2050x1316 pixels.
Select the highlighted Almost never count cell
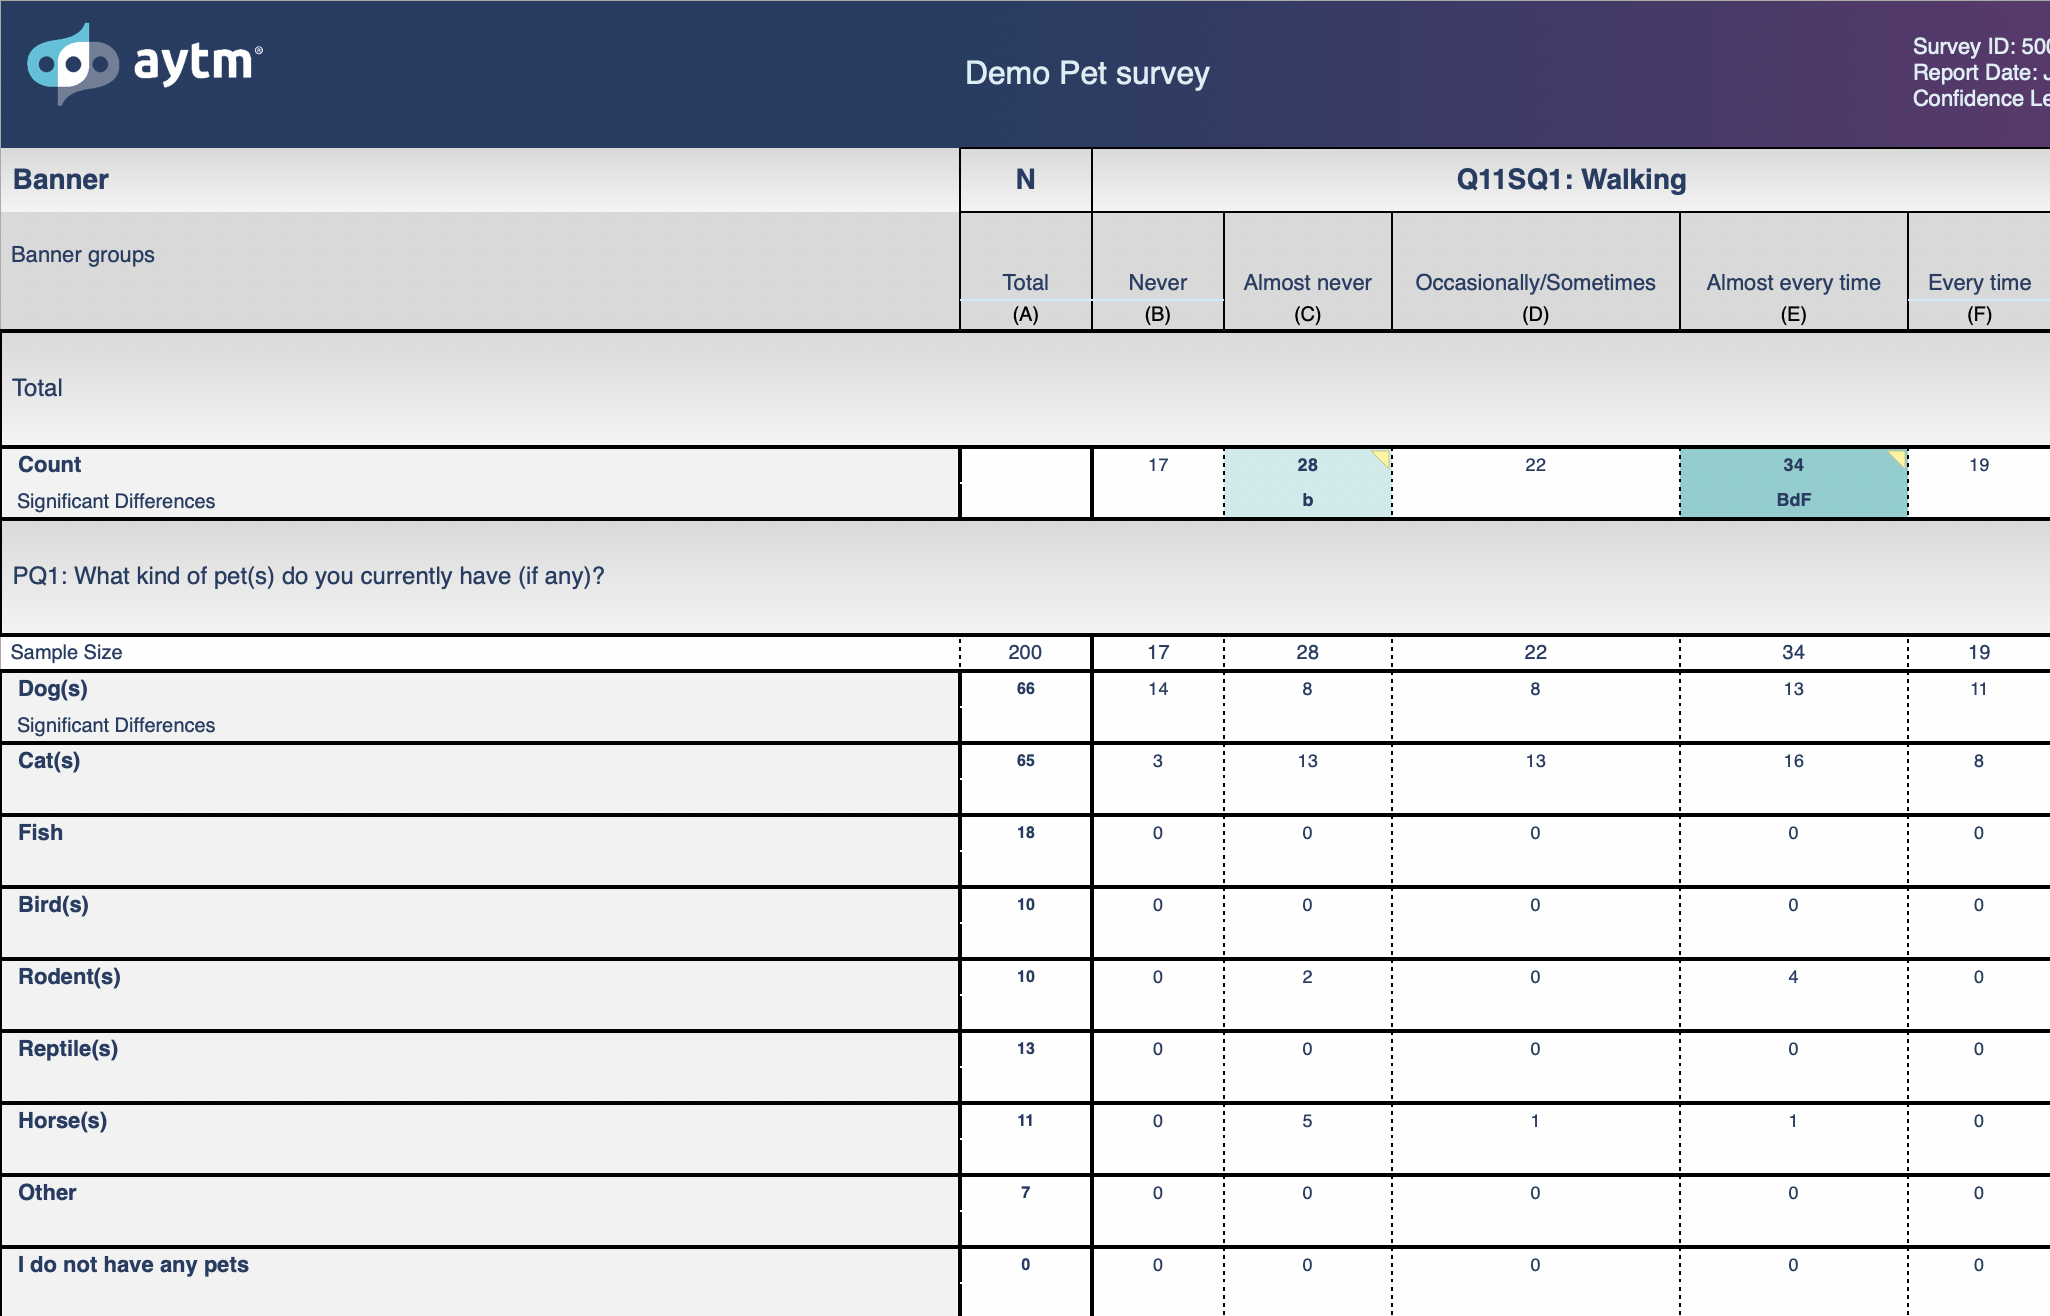click(x=1307, y=483)
